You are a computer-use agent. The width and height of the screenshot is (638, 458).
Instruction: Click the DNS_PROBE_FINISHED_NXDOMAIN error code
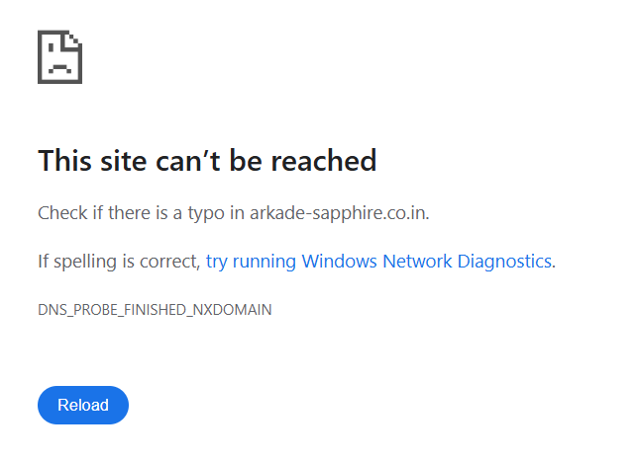tap(155, 310)
